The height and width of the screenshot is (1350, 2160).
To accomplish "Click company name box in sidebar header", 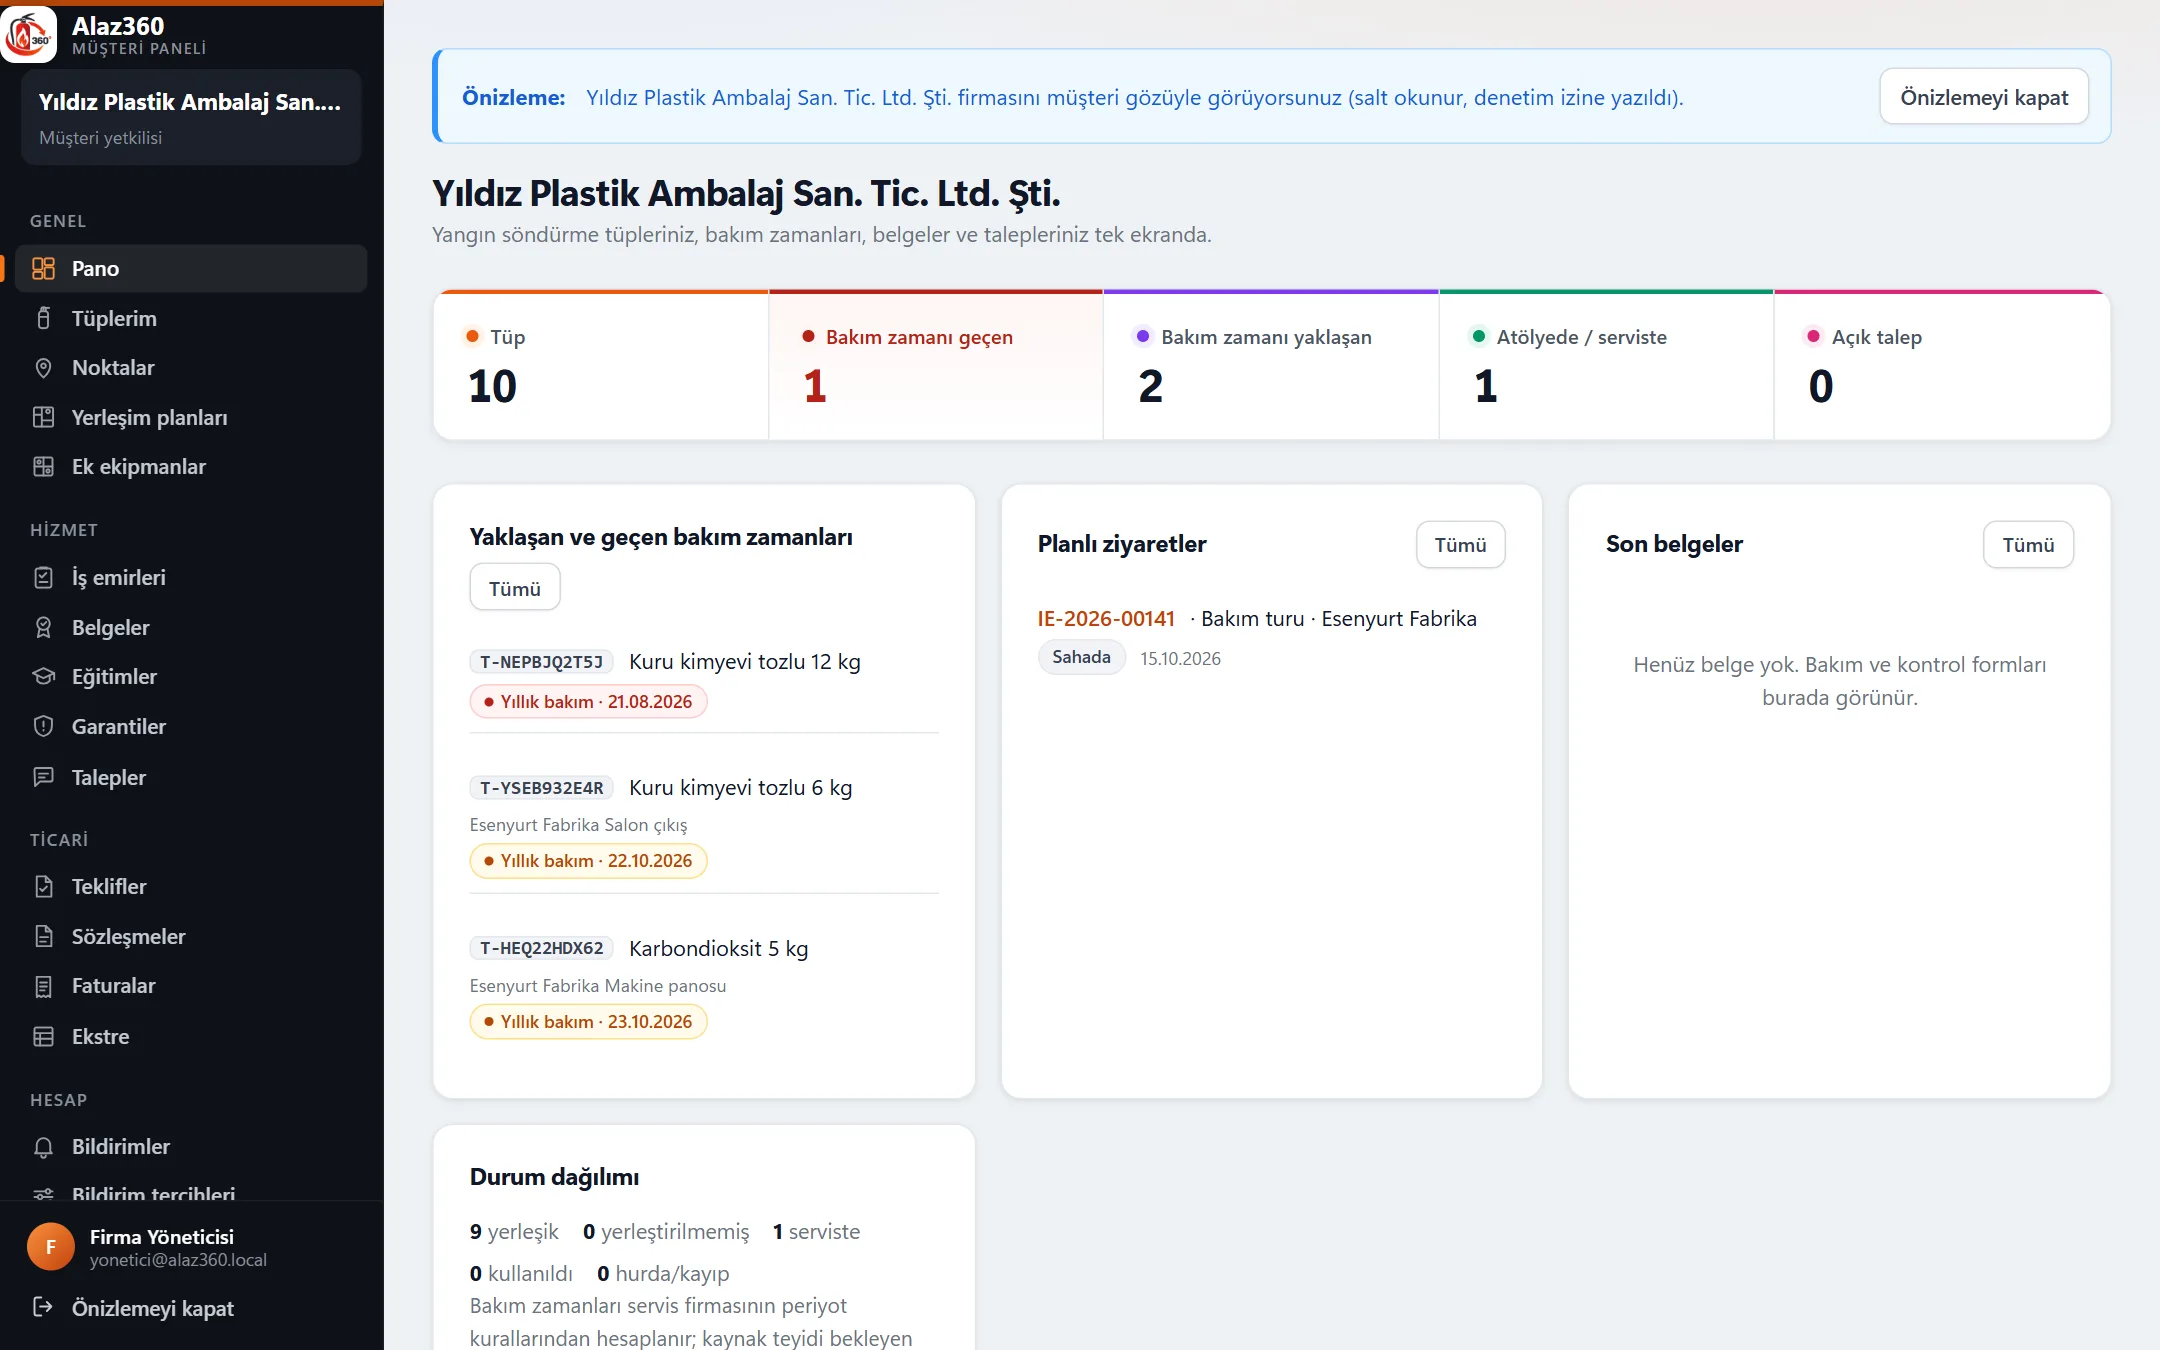I will pos(191,117).
